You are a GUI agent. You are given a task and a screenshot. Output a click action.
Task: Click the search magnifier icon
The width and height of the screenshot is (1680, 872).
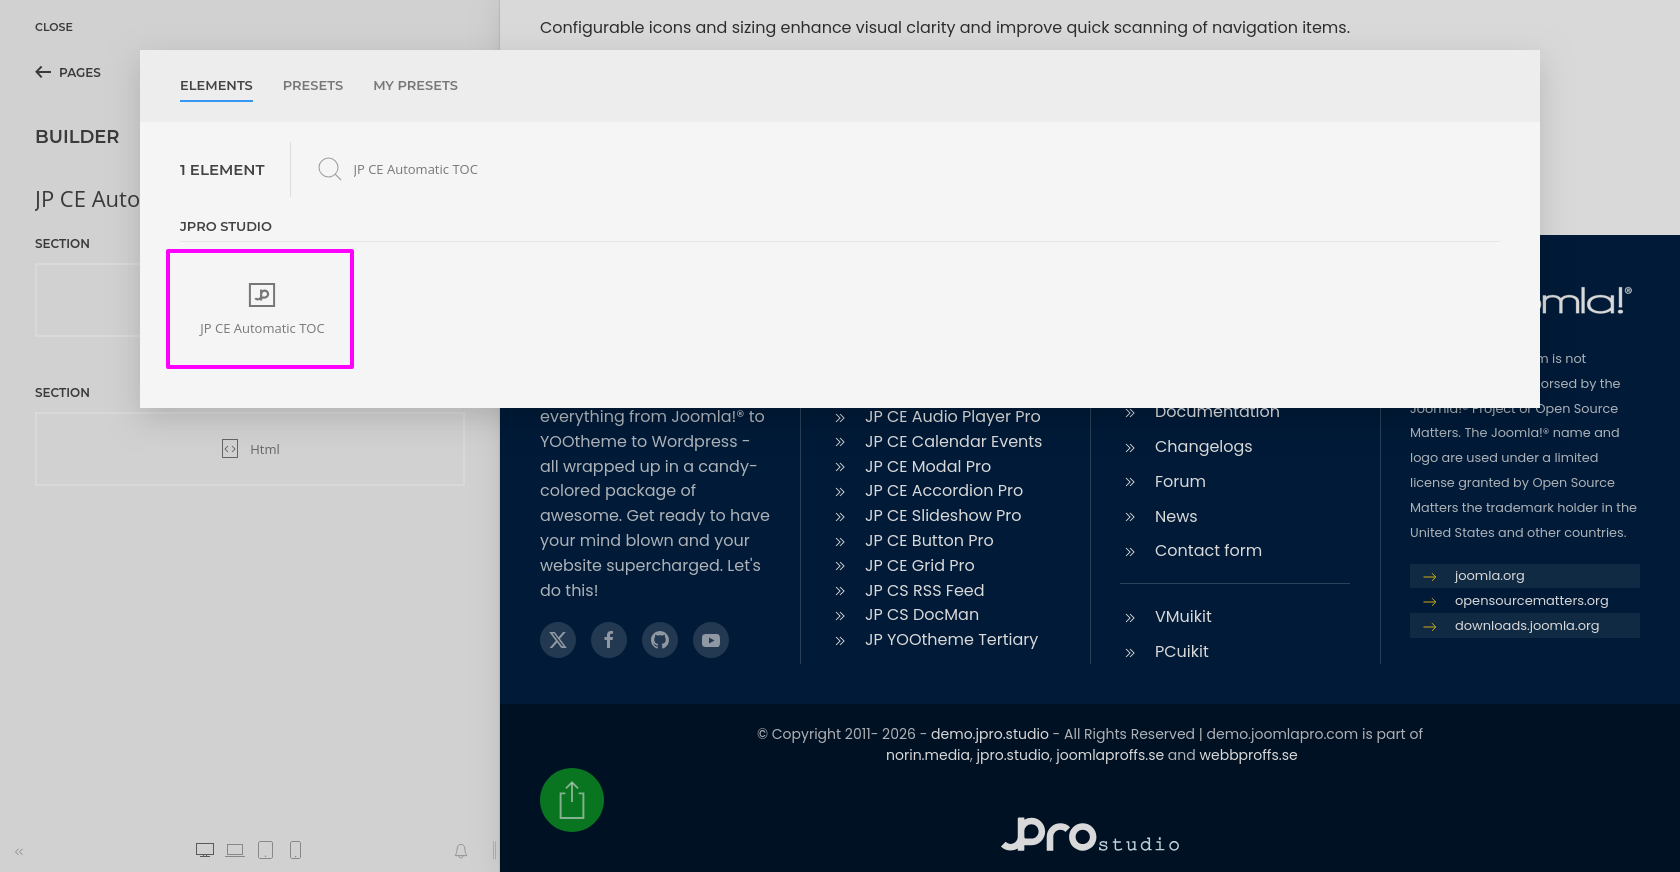(x=329, y=169)
